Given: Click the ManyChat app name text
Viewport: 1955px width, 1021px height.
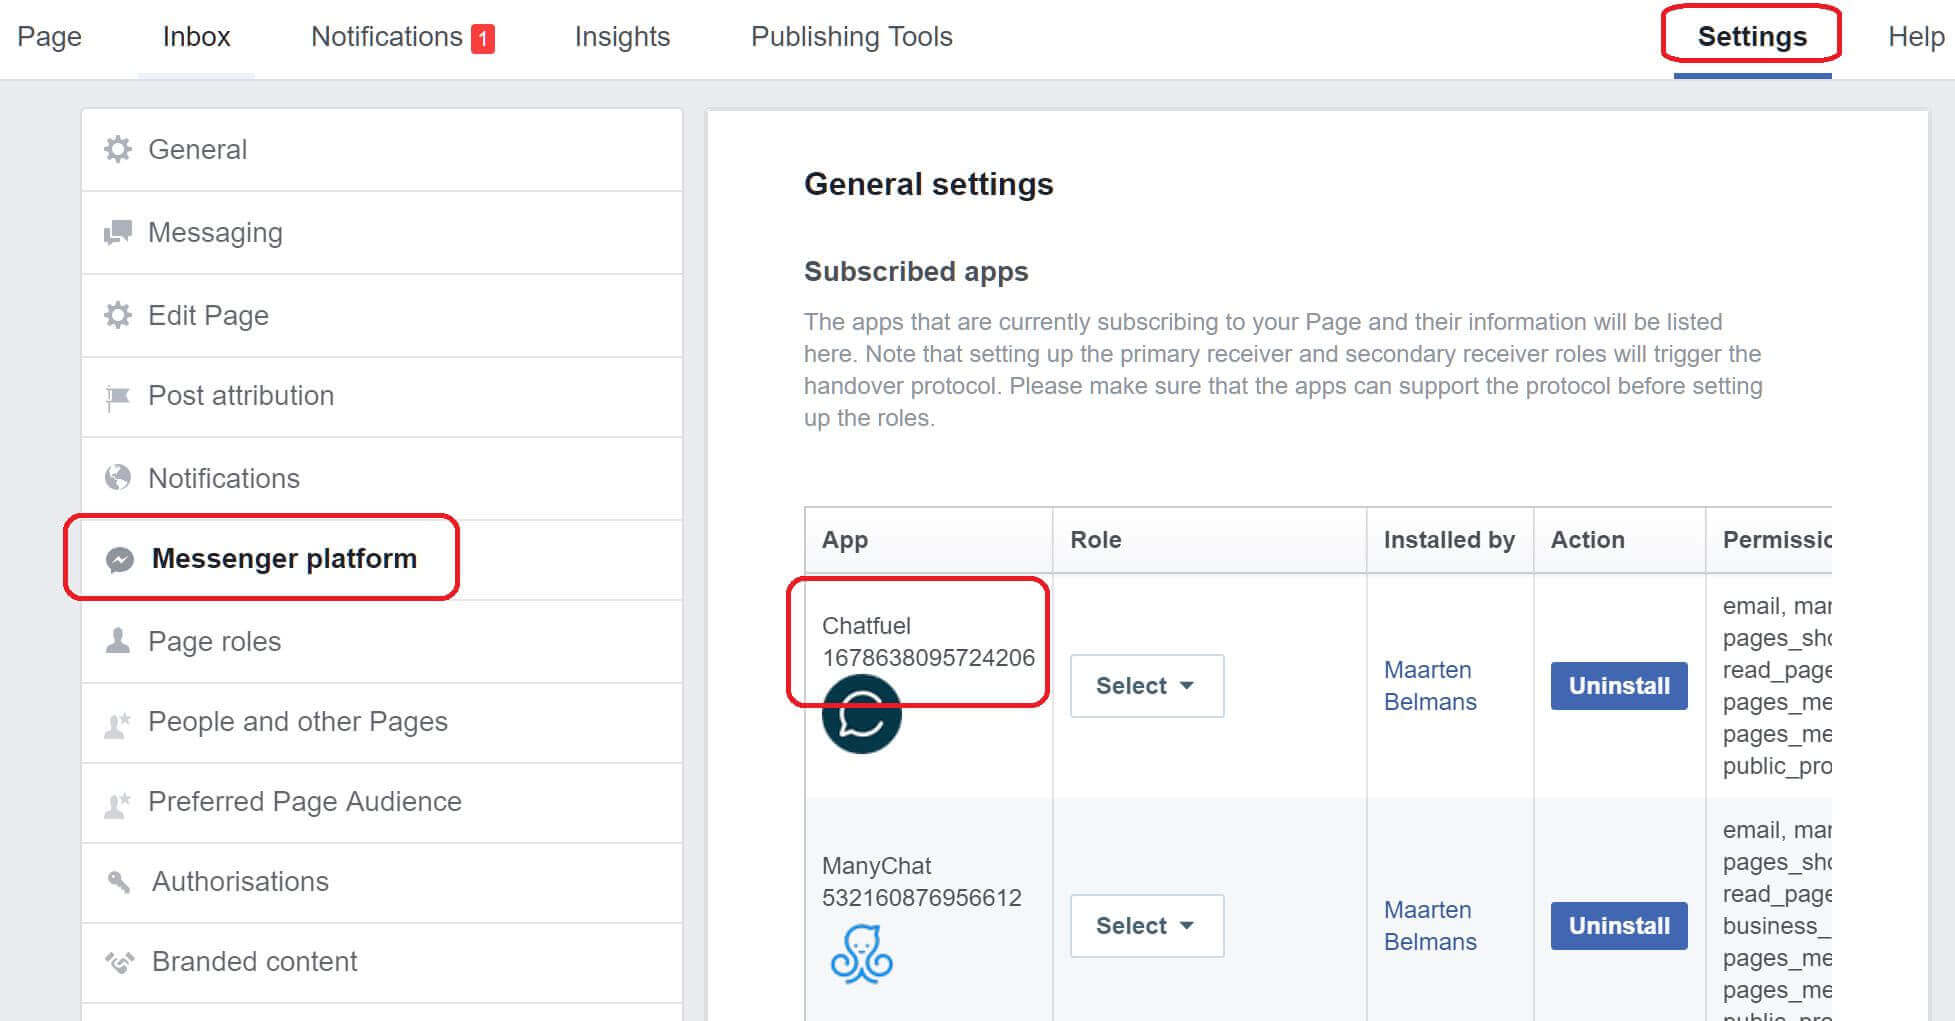Looking at the screenshot, I should tap(877, 866).
